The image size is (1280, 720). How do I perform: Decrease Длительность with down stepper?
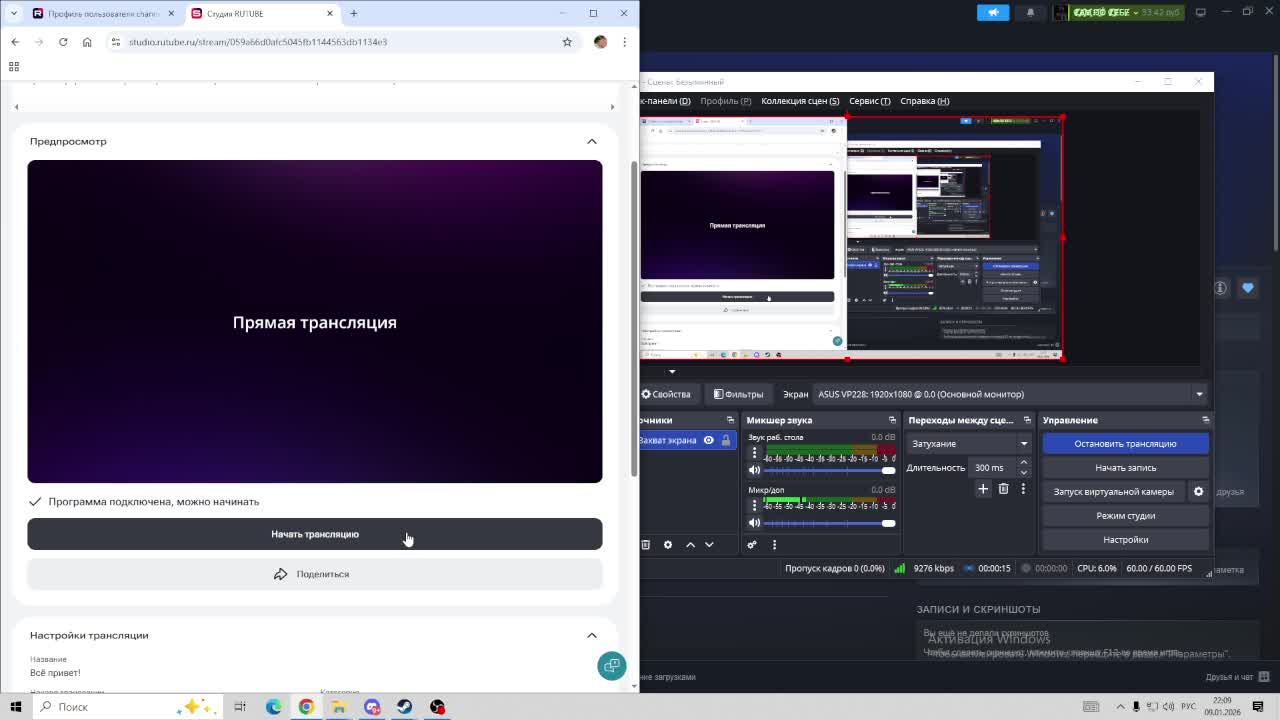pos(1024,472)
